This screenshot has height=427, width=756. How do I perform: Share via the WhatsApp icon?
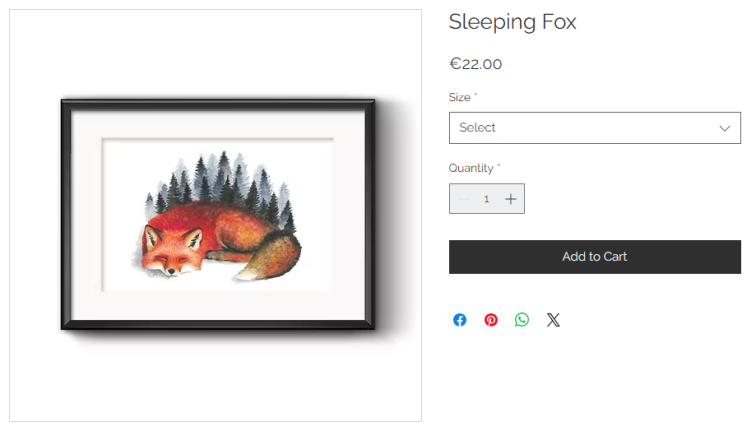click(x=522, y=320)
